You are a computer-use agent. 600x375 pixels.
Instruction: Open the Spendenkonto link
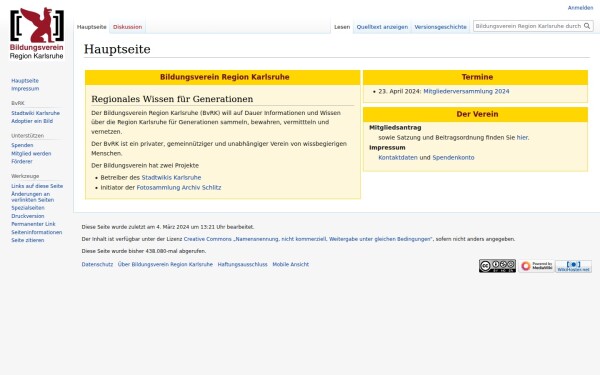(x=453, y=158)
